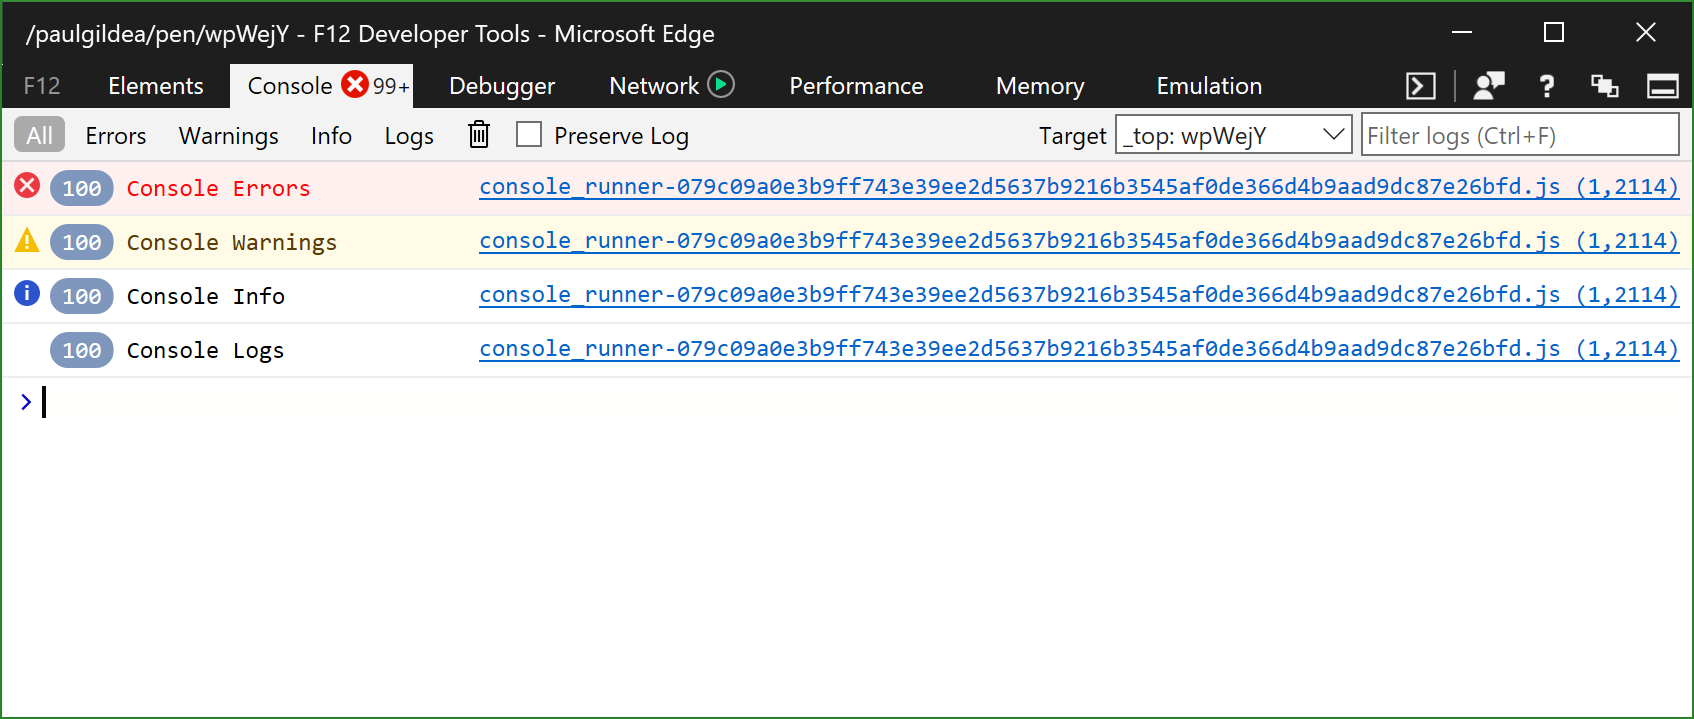Select the Console Info message text
The height and width of the screenshot is (719, 1694).
pos(205,296)
